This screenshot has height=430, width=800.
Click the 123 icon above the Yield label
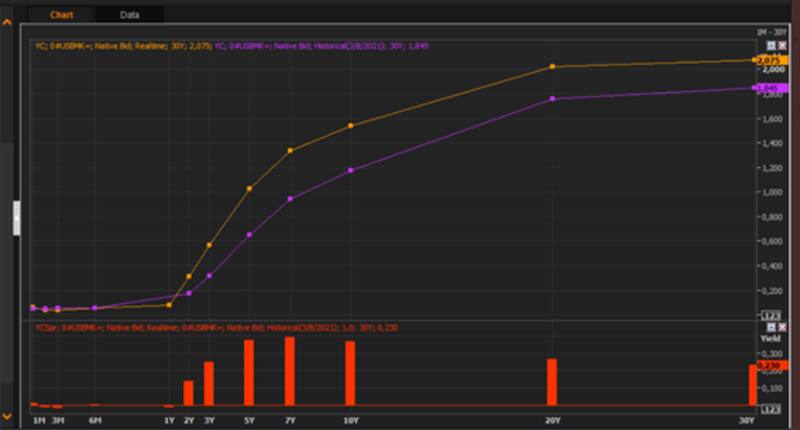coord(771,316)
